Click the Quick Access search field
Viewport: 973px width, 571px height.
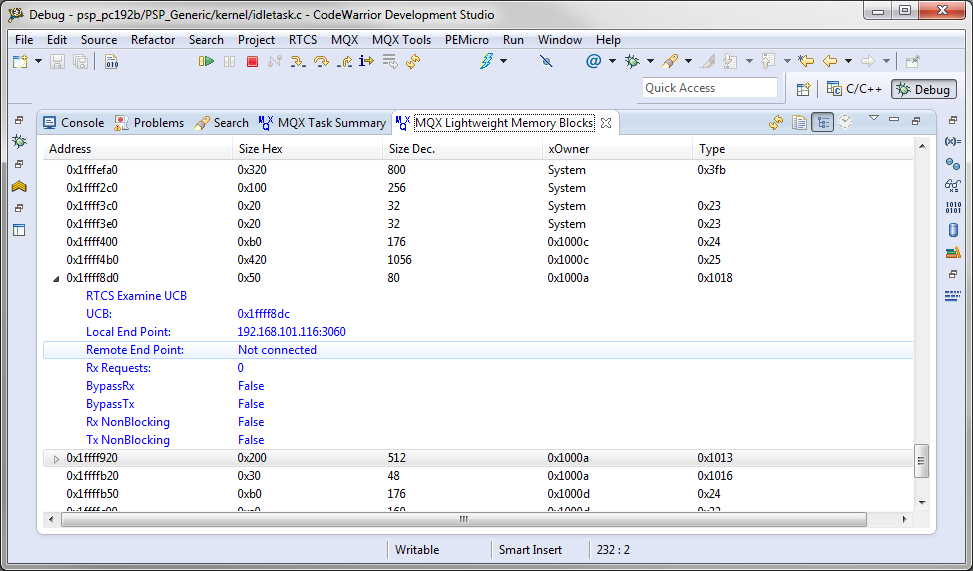[709, 88]
